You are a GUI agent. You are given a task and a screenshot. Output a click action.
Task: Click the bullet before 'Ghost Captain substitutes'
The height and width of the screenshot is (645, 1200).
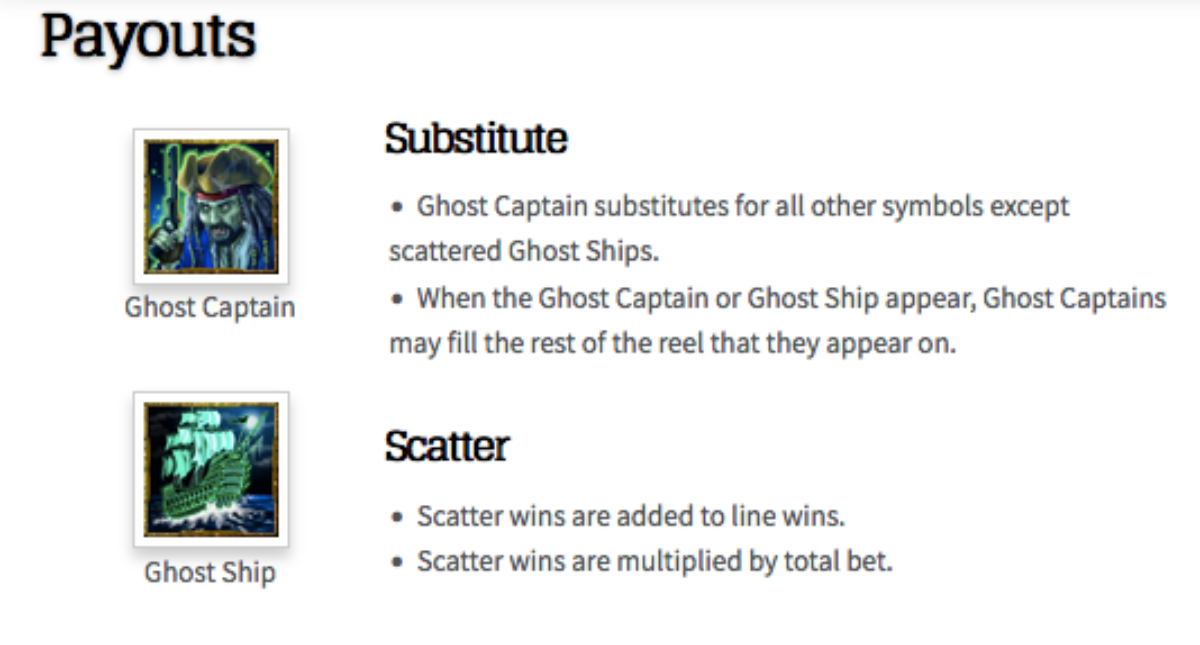point(398,208)
